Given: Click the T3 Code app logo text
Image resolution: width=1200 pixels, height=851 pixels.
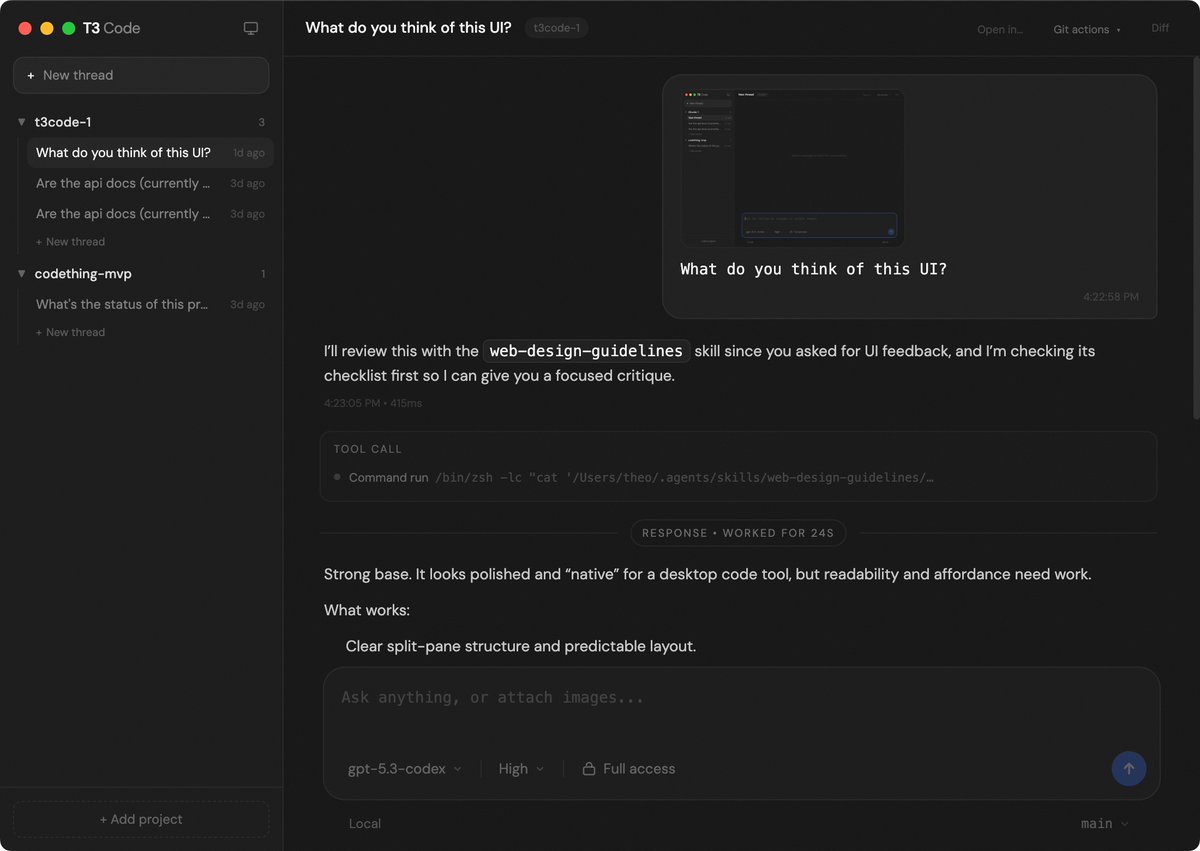Looking at the screenshot, I should coord(112,28).
